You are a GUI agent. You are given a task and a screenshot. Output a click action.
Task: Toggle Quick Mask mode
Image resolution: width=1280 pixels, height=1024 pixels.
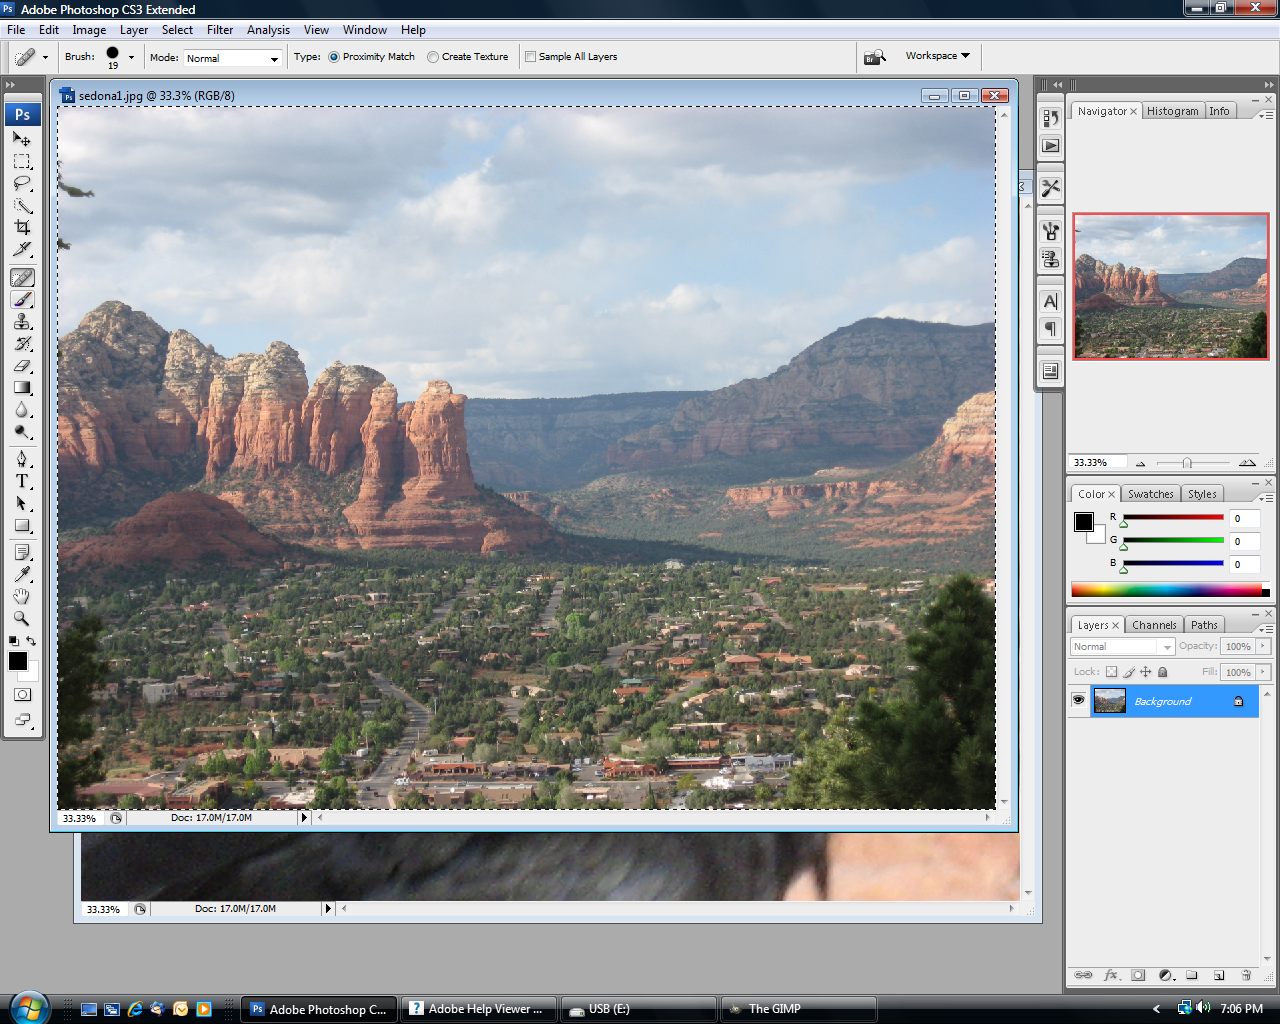click(x=22, y=694)
